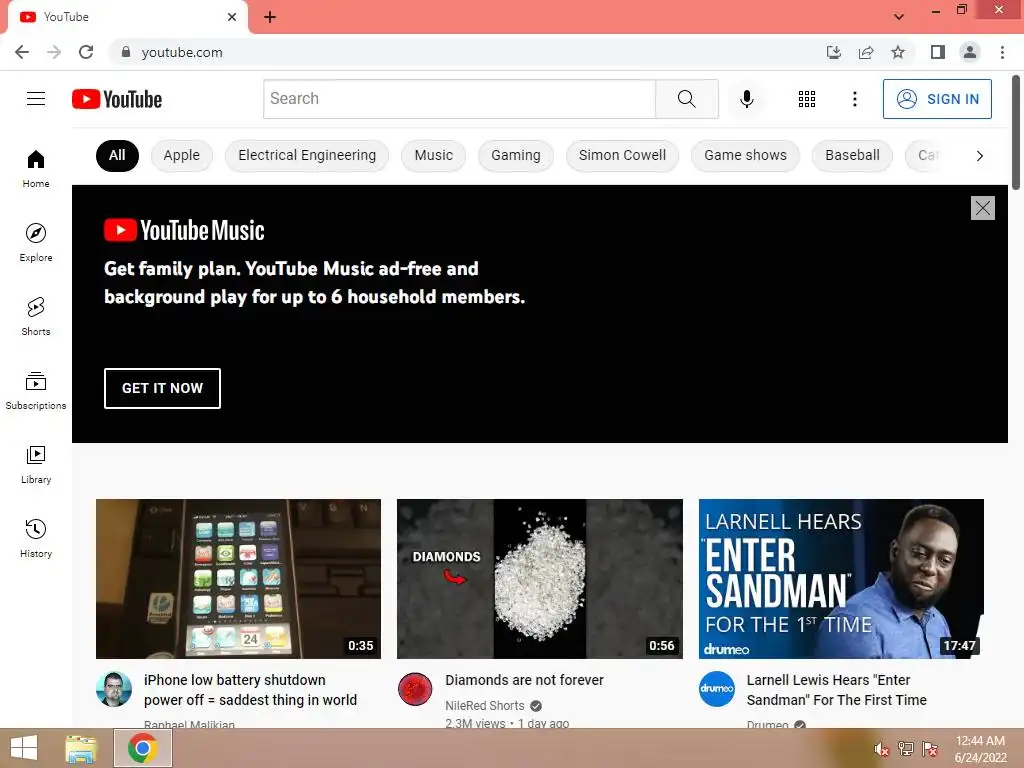
Task: Open Larnell Enter Sandman thumbnail
Action: [841, 579]
